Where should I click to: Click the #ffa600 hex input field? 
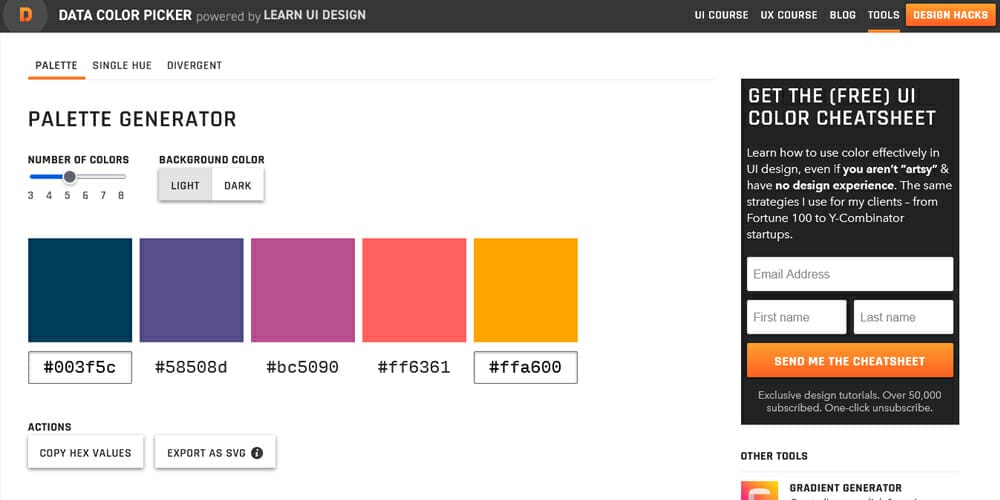[526, 367]
